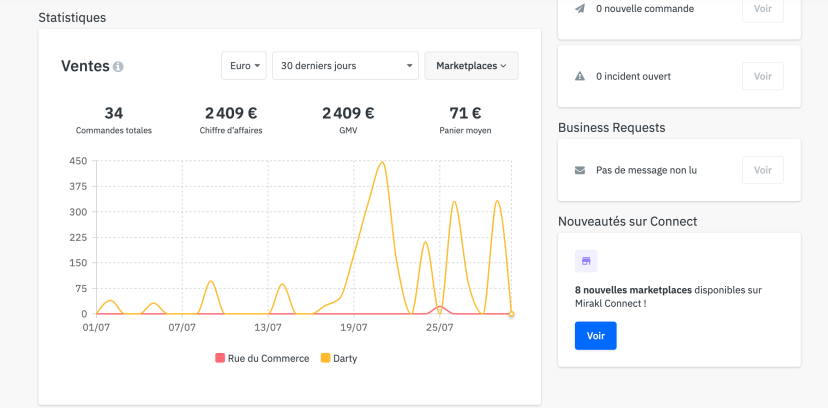Open the Euro currency dropdown
This screenshot has width=828, height=408.
point(244,66)
